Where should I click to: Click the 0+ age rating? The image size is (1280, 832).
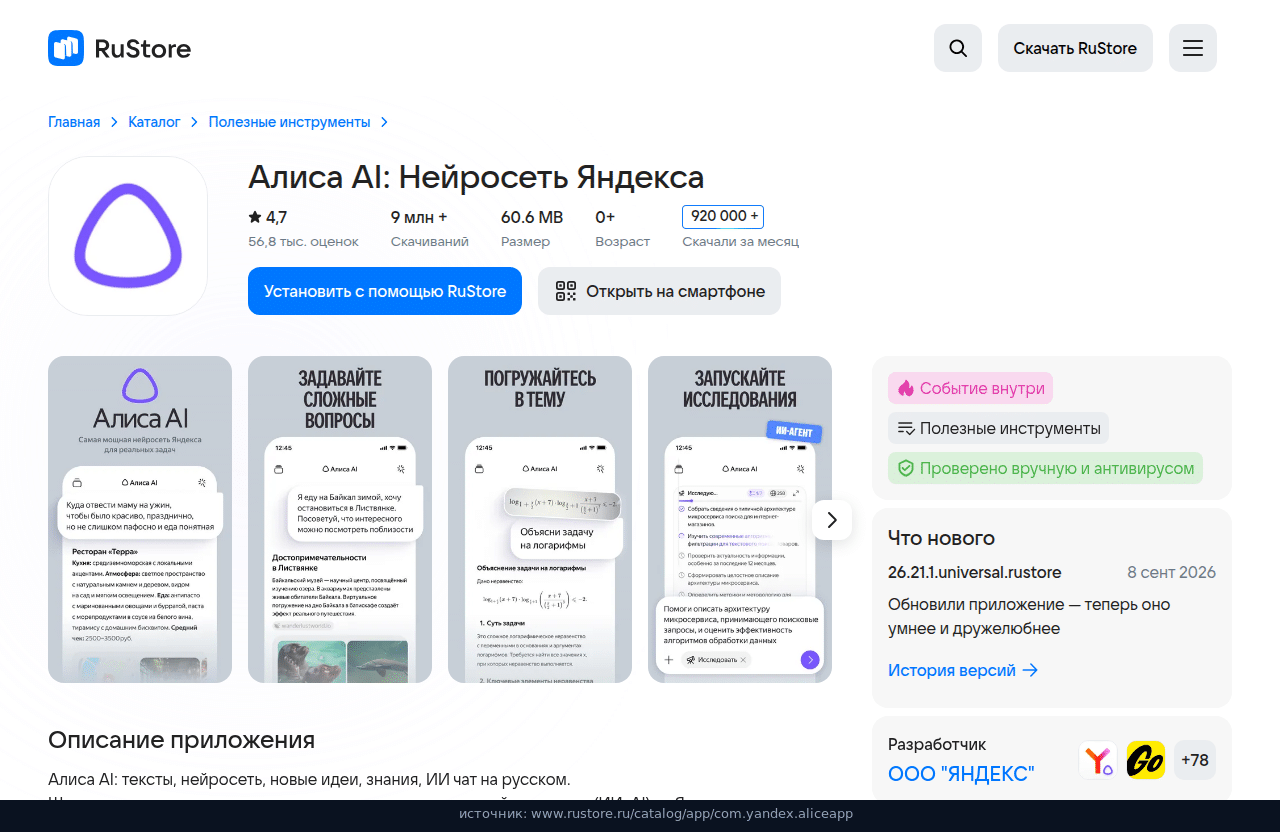point(605,217)
